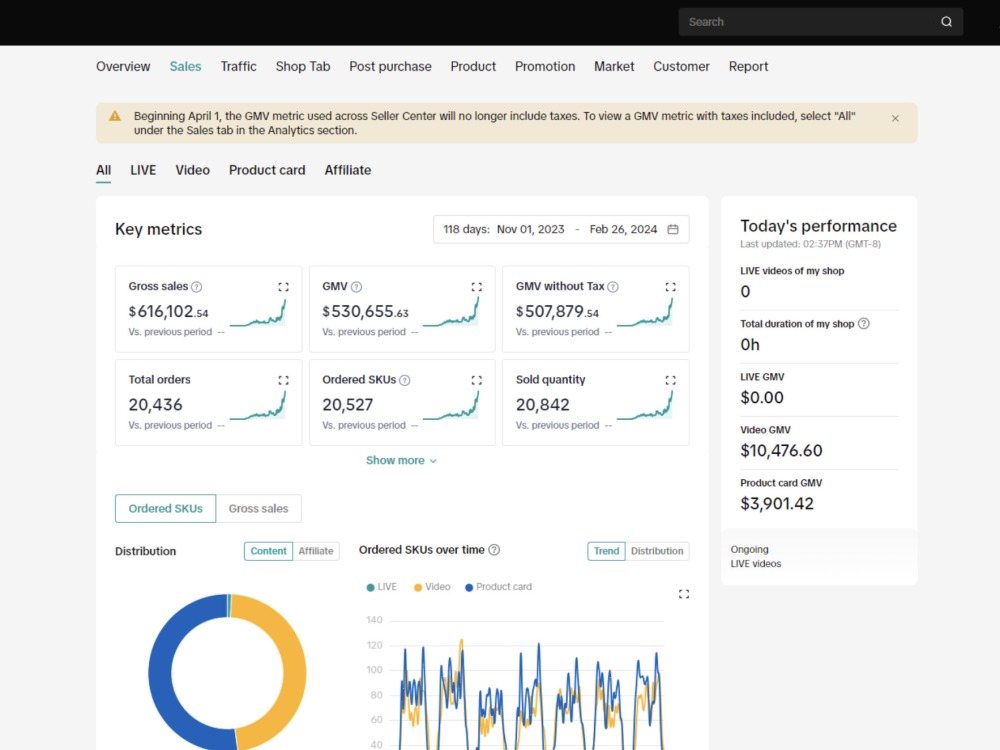Show GMV info tooltip icon
Viewport: 1000px width, 750px height.
coord(357,287)
